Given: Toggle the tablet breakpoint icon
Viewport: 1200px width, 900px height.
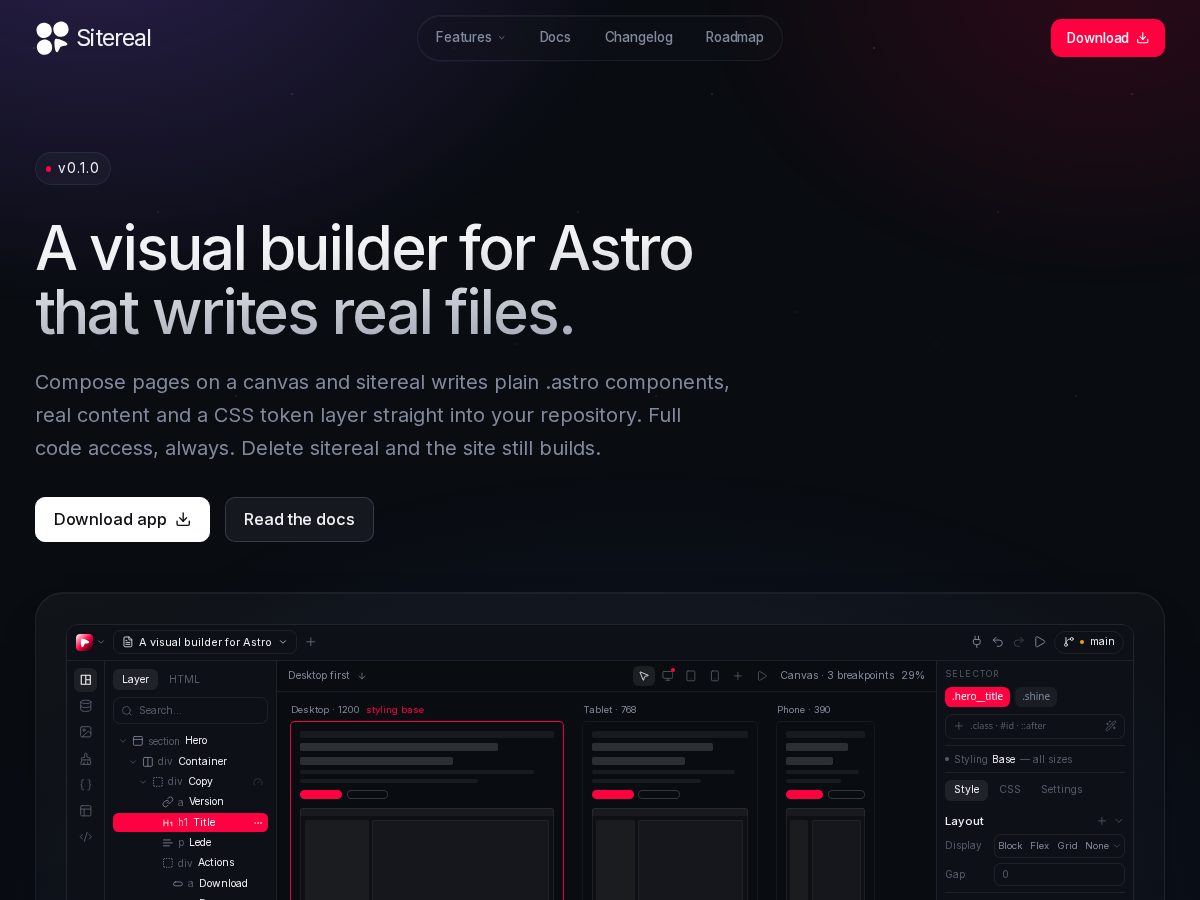Looking at the screenshot, I should [691, 676].
